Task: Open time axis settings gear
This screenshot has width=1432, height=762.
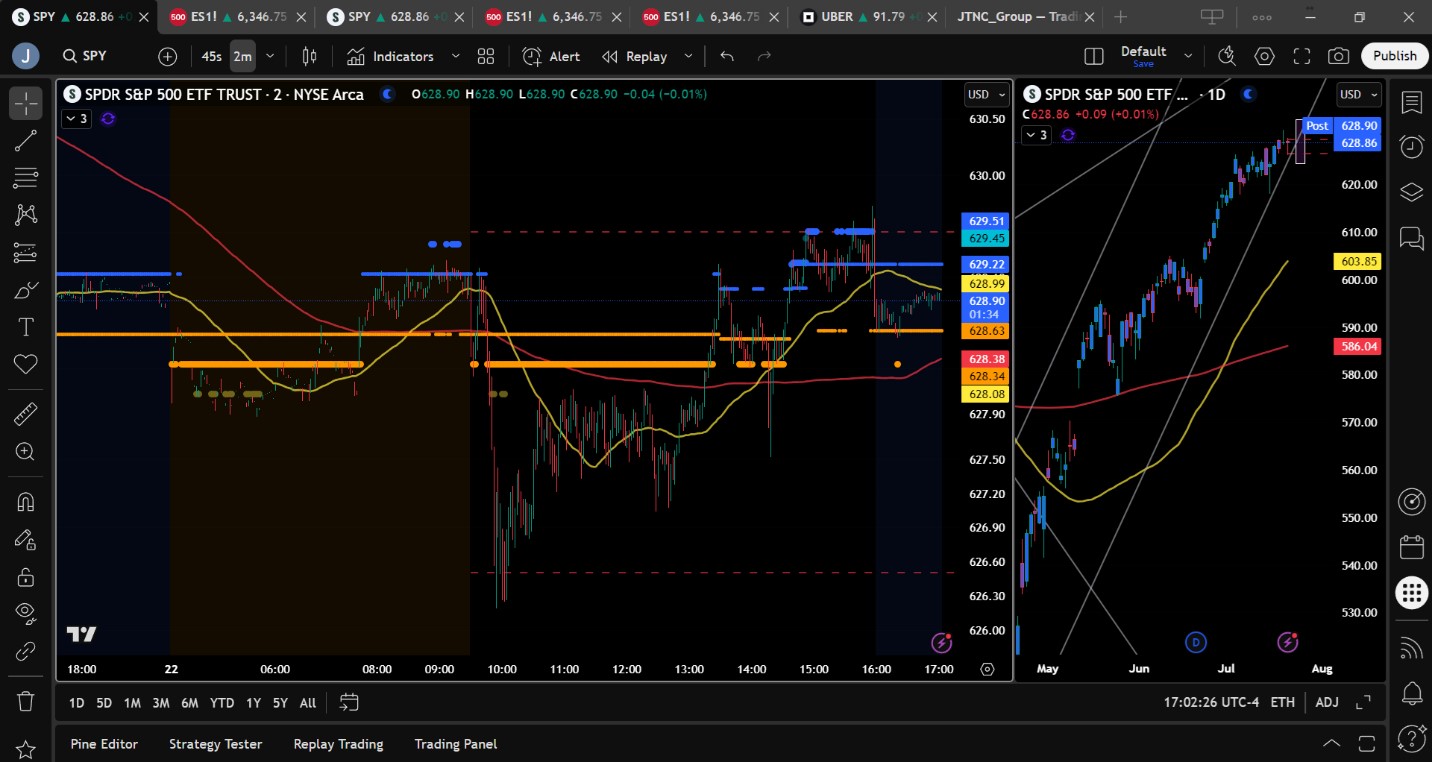Action: click(x=988, y=669)
